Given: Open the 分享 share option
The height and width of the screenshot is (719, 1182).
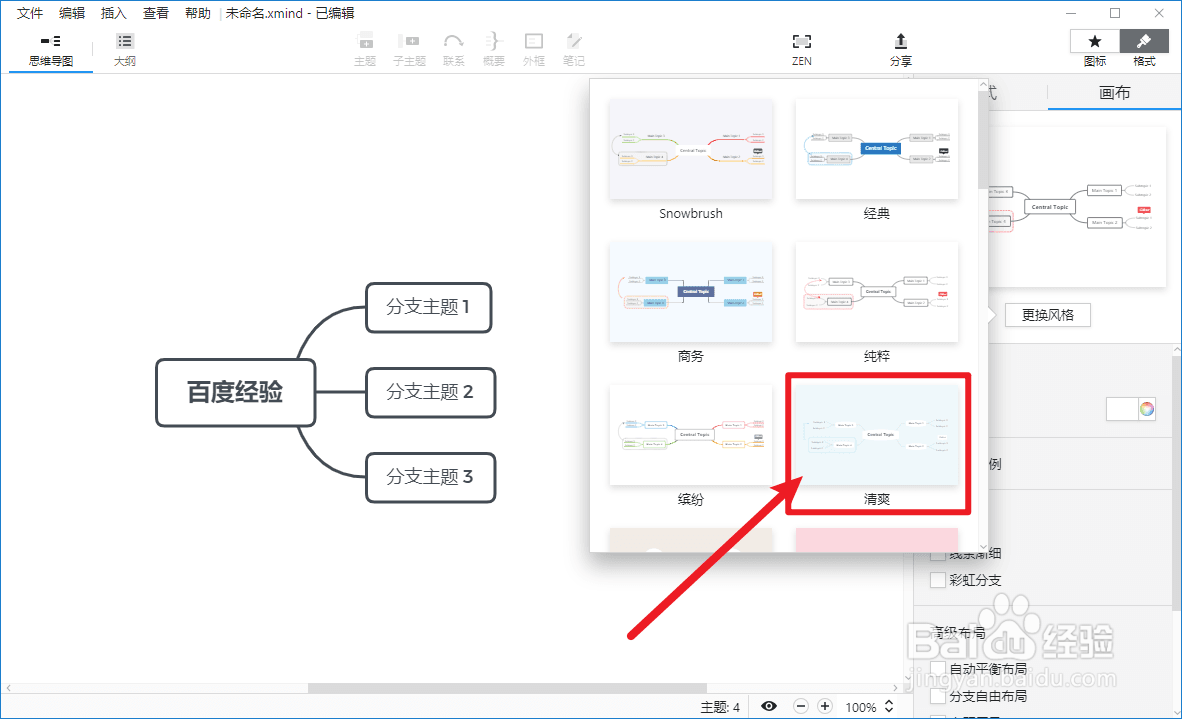Looking at the screenshot, I should 901,50.
